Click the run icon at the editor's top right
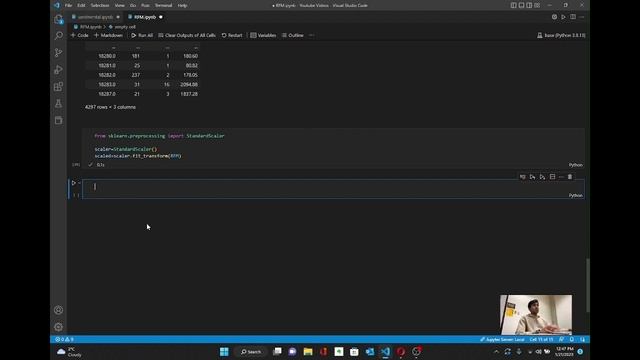Image resolution: width=640 pixels, height=360 pixels. [x=563, y=17]
